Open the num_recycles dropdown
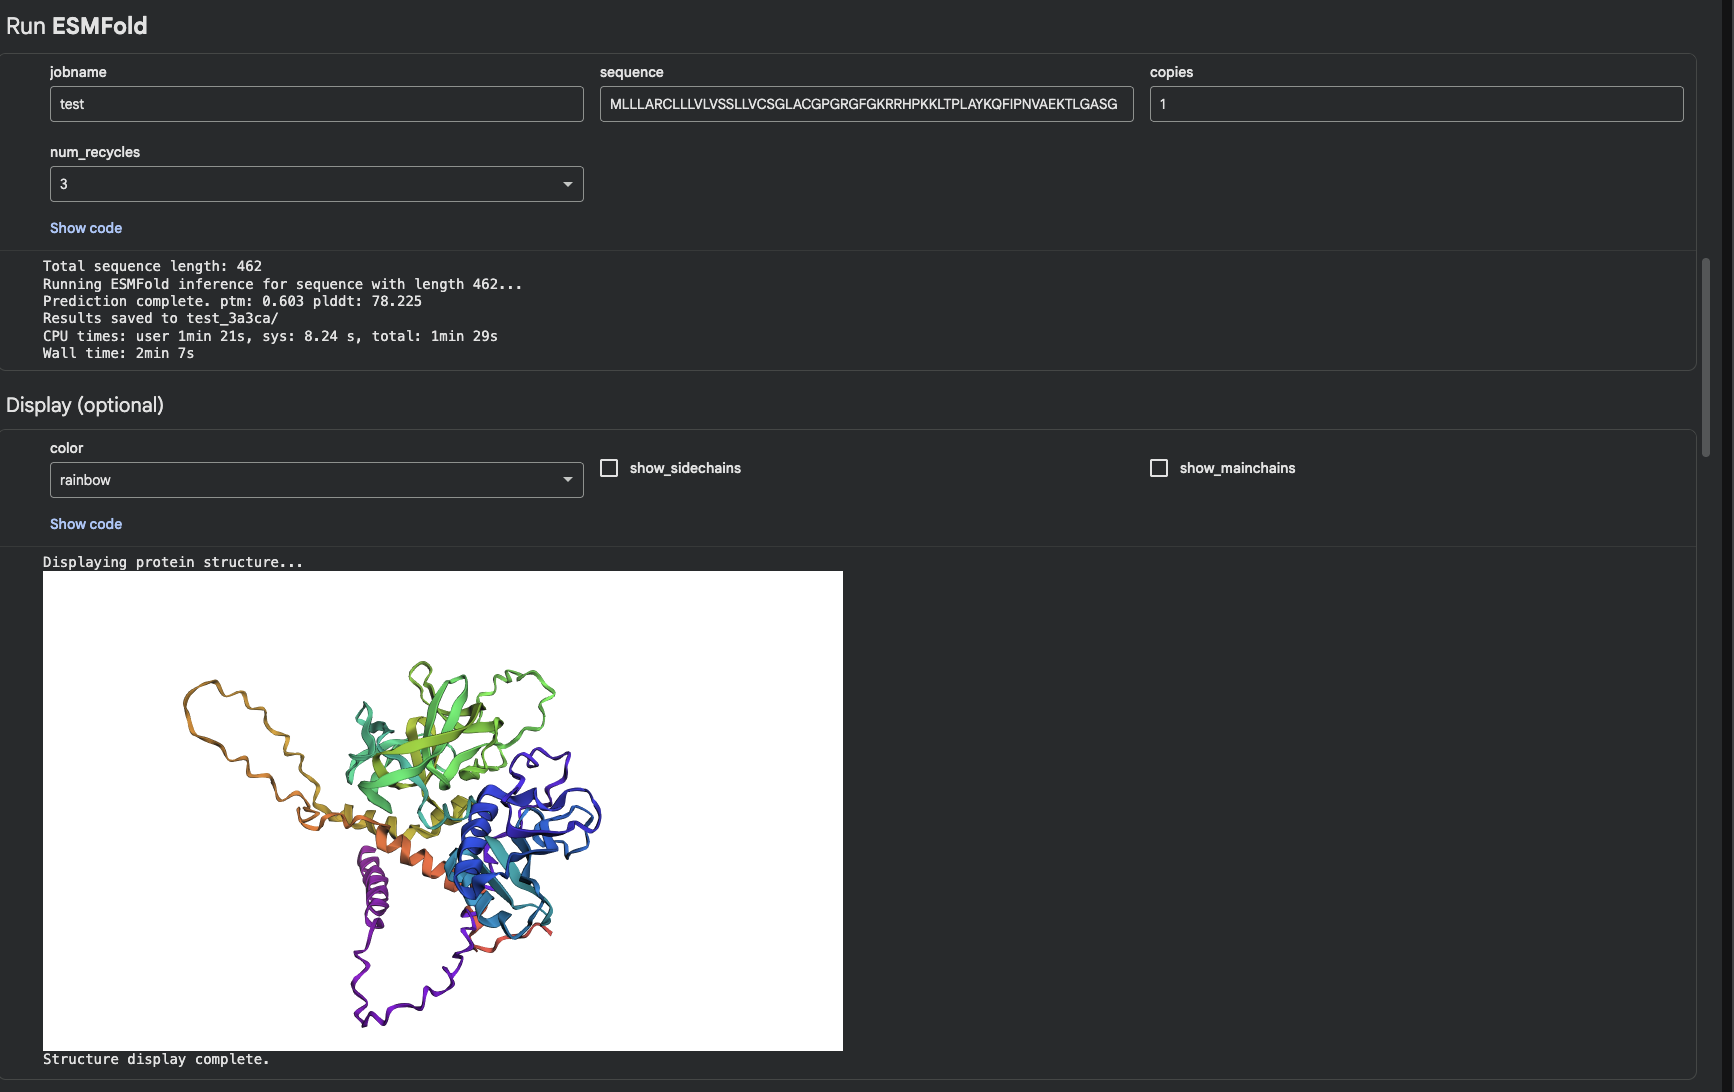1734x1092 pixels. tap(316, 184)
